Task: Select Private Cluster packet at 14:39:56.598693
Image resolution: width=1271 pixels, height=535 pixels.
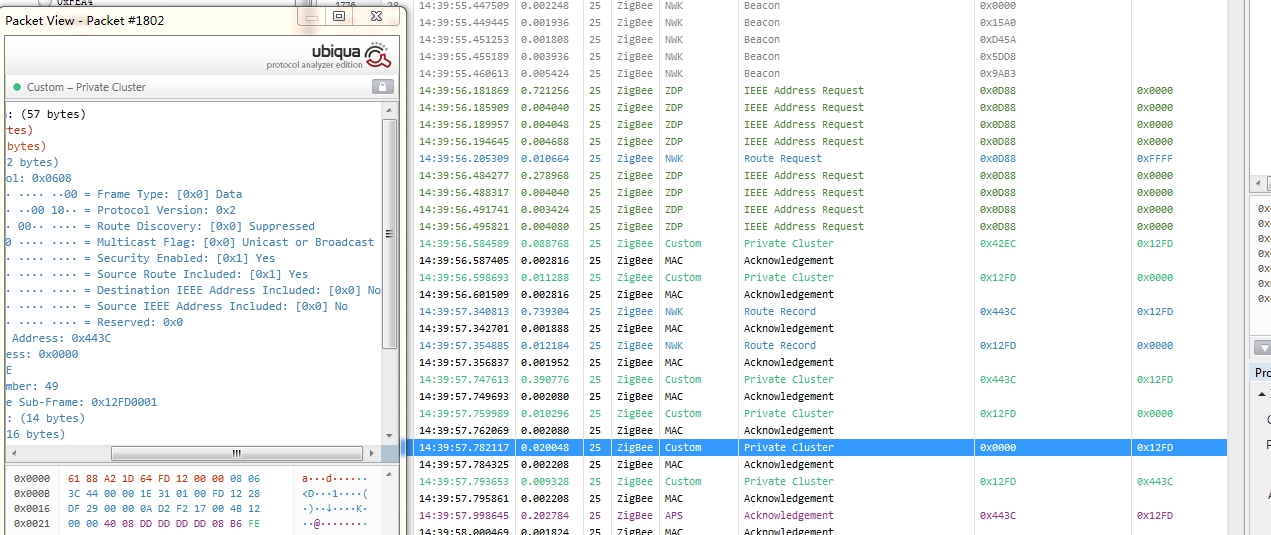Action: [x=821, y=277]
